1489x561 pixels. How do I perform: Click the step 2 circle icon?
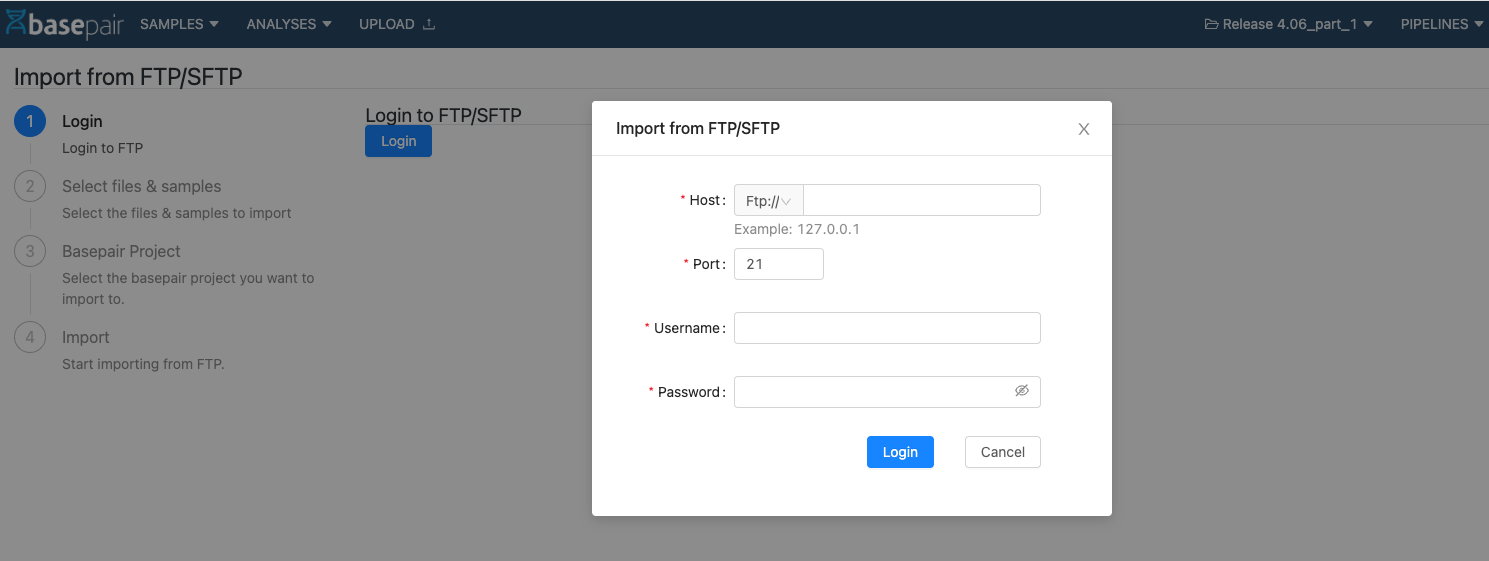pyautogui.click(x=30, y=187)
